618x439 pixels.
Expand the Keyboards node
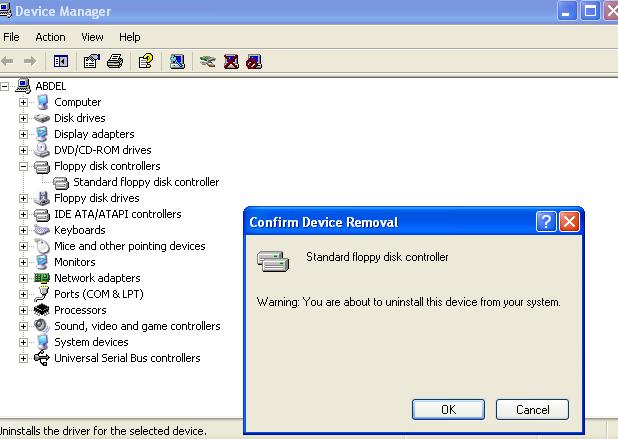(x=23, y=230)
